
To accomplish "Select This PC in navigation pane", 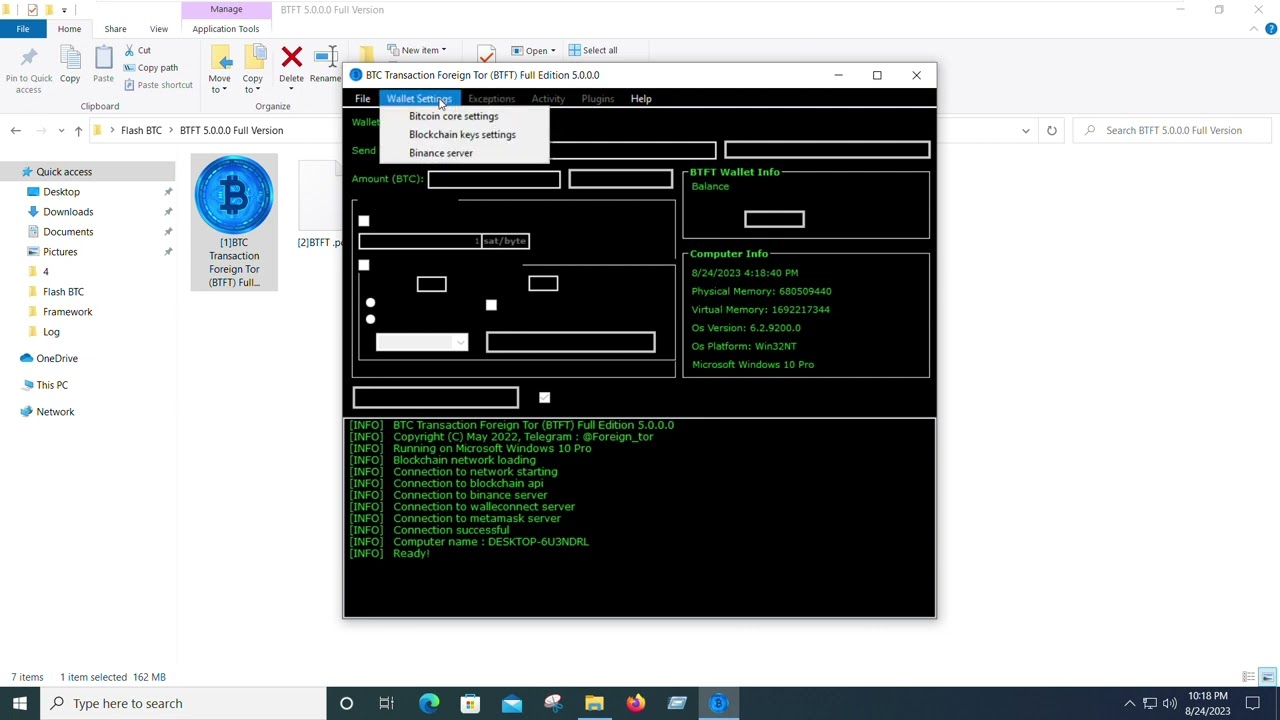I will (52, 385).
